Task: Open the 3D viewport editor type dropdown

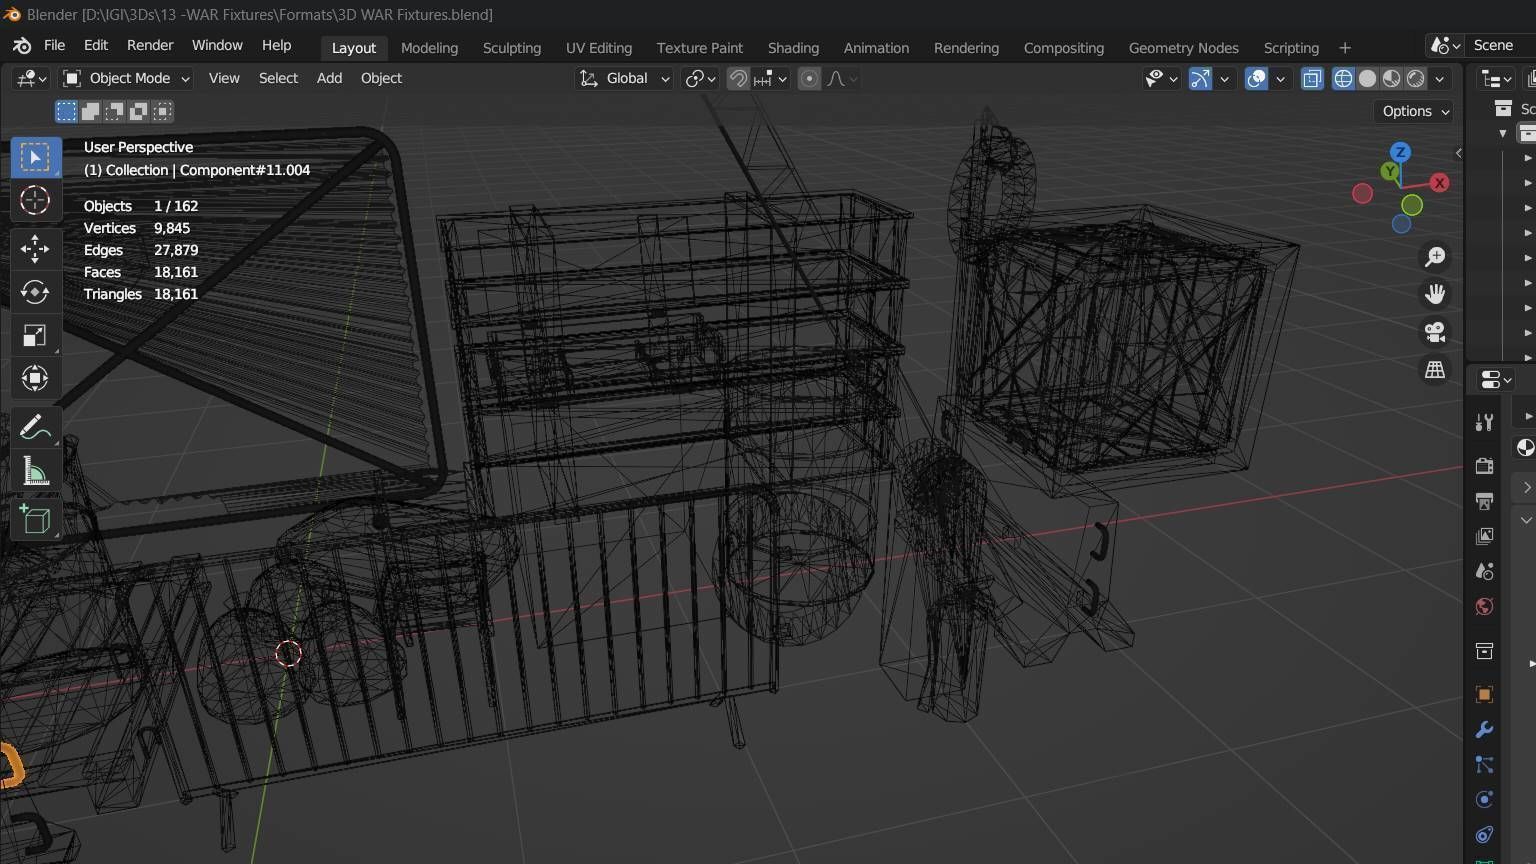Action: [x=30, y=78]
